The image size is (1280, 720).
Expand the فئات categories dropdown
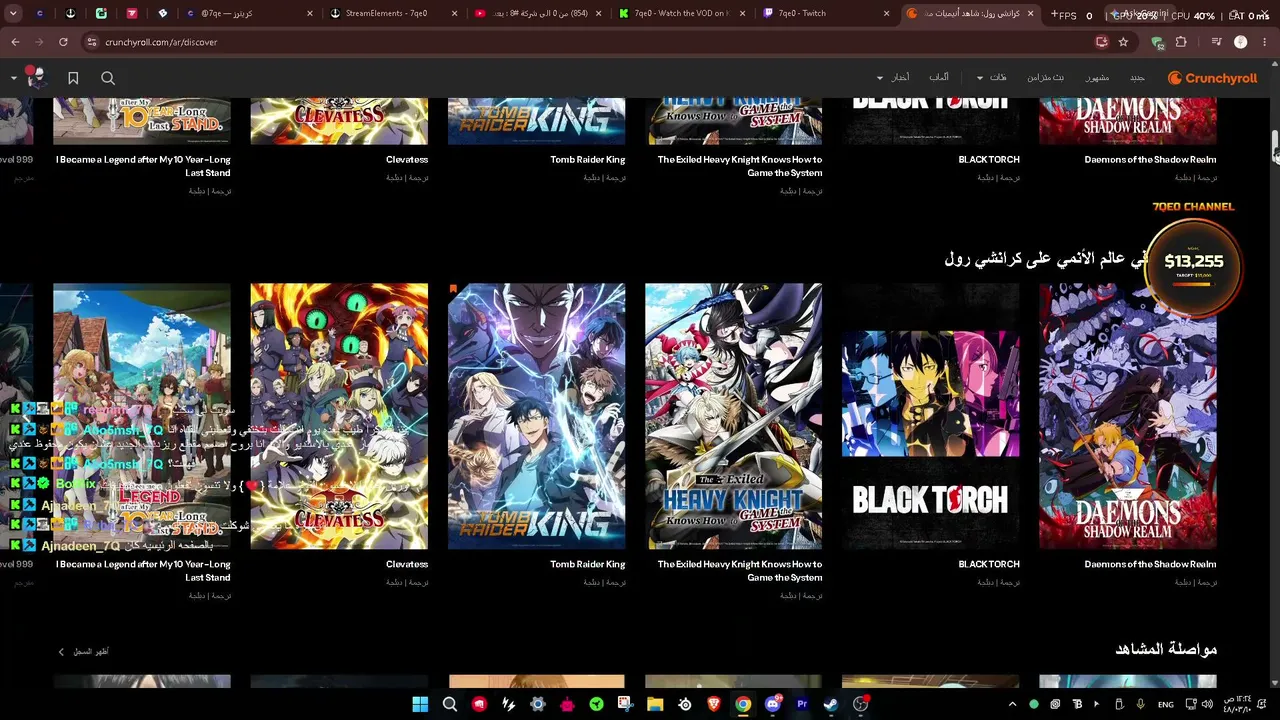pos(993,78)
